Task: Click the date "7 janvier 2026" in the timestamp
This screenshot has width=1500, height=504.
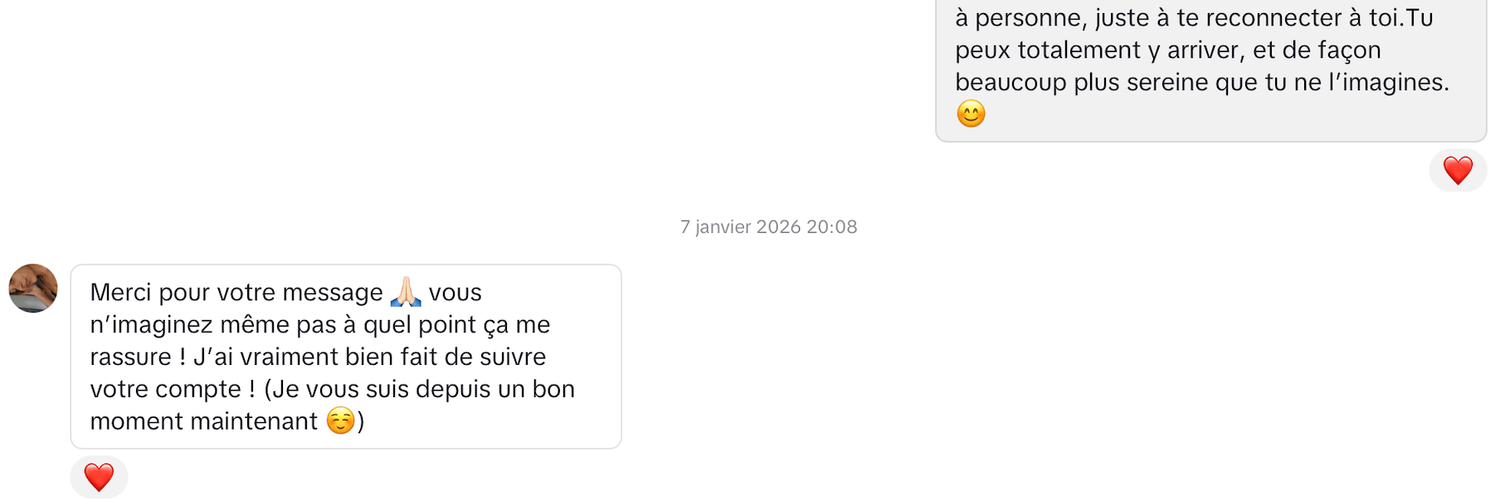Action: pyautogui.click(x=740, y=227)
